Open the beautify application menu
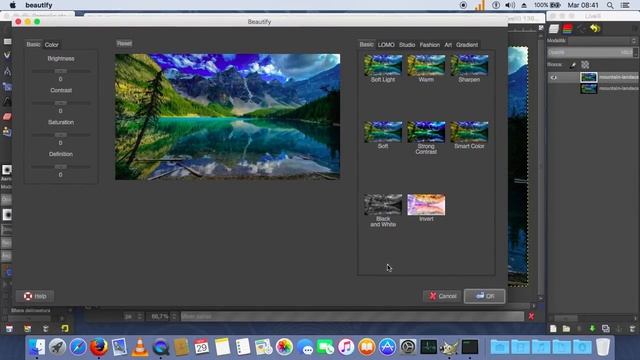This screenshot has height=360, width=640. point(39,5)
